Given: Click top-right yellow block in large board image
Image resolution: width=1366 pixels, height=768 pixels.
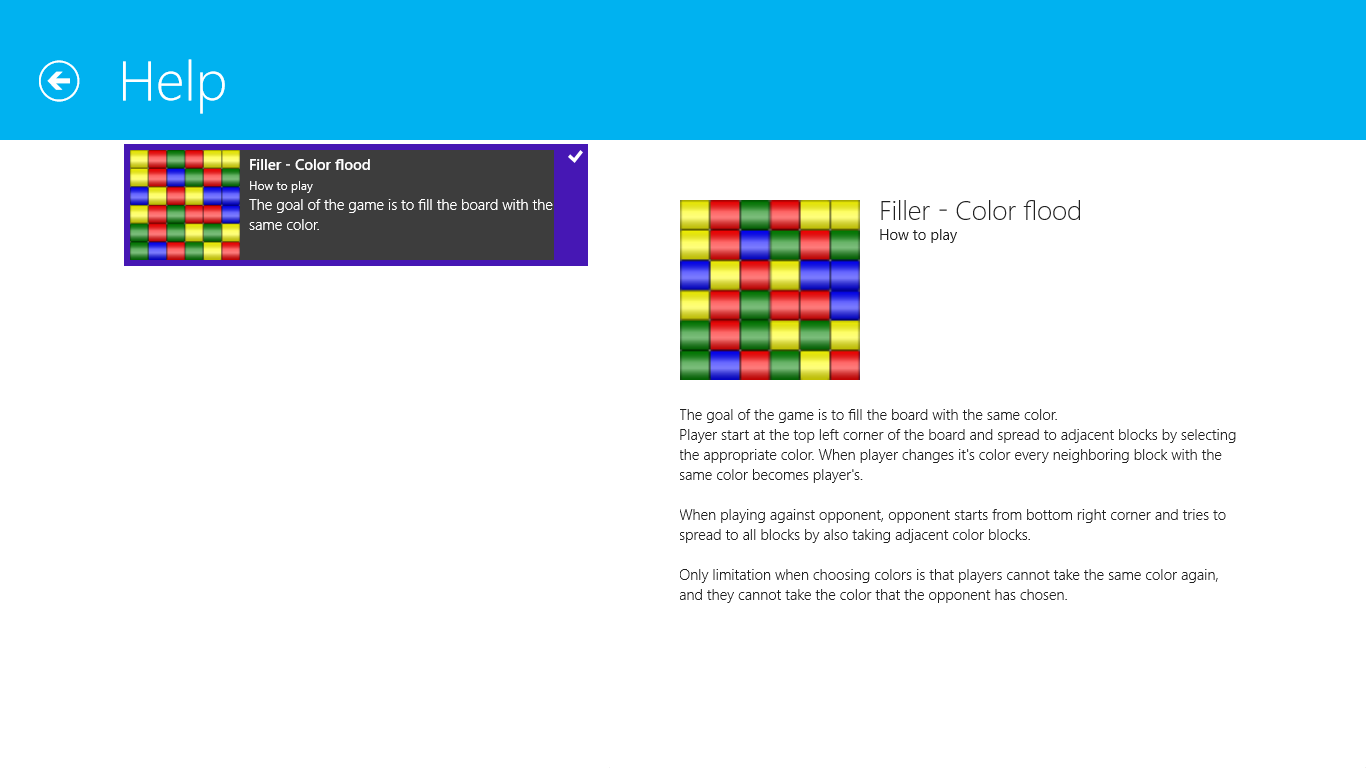Looking at the screenshot, I should [x=845, y=215].
